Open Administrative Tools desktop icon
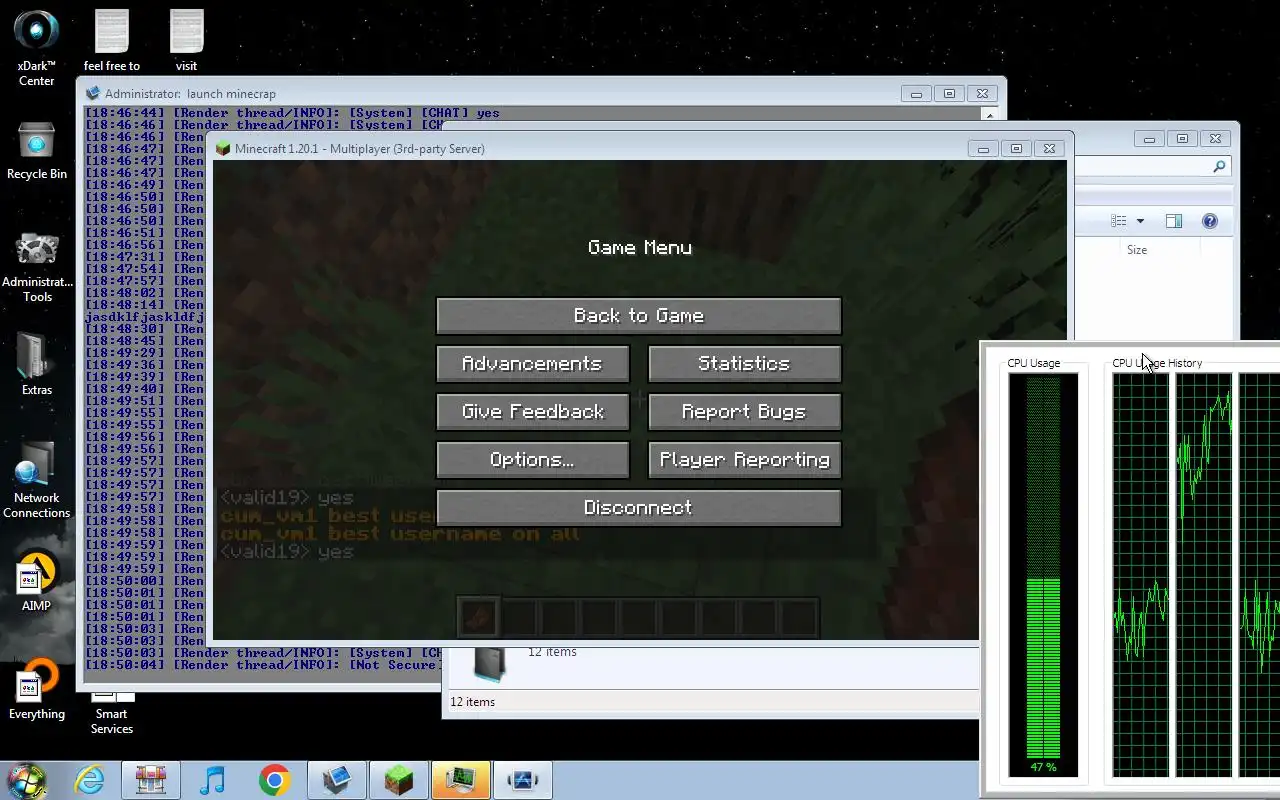 coord(37,268)
